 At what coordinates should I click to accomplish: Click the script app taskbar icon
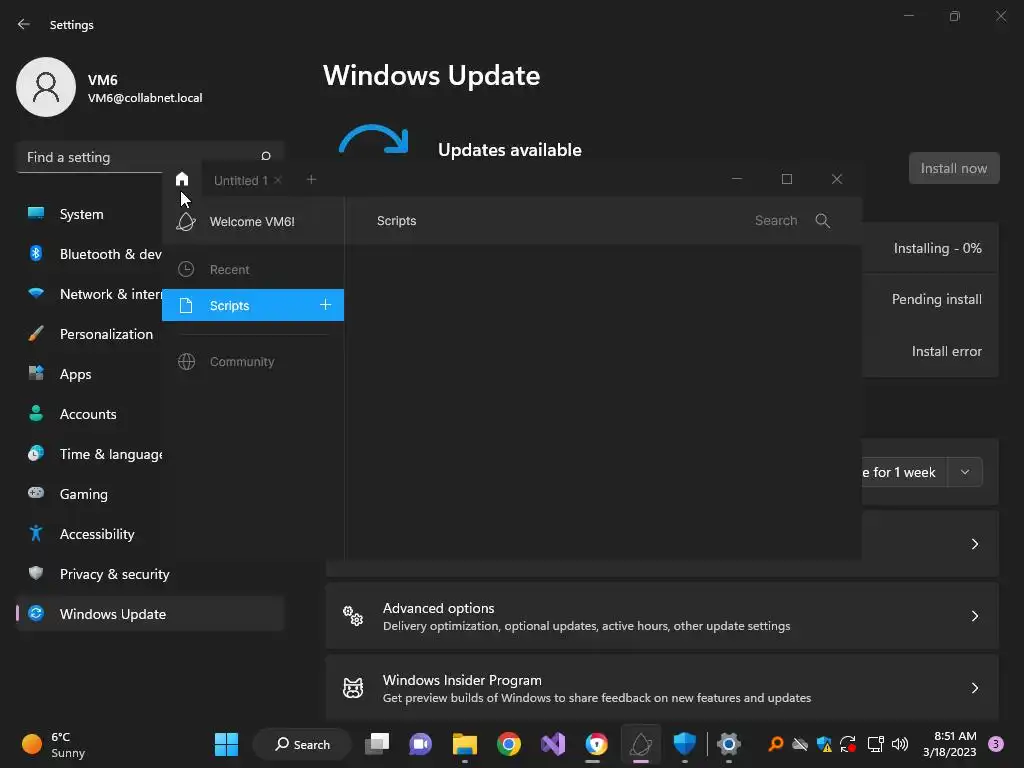[641, 744]
